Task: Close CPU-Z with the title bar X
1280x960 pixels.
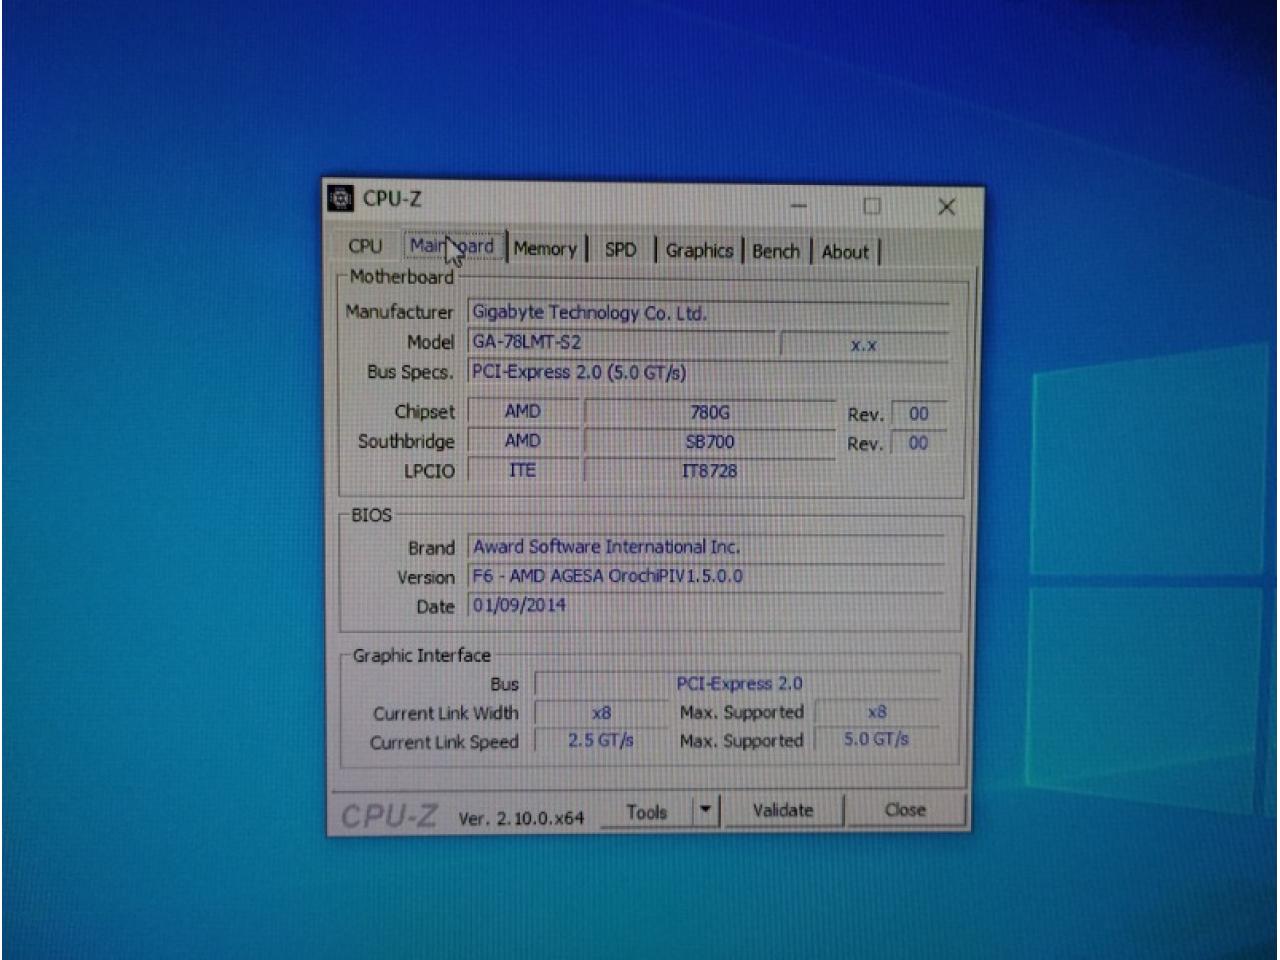Action: click(x=946, y=207)
